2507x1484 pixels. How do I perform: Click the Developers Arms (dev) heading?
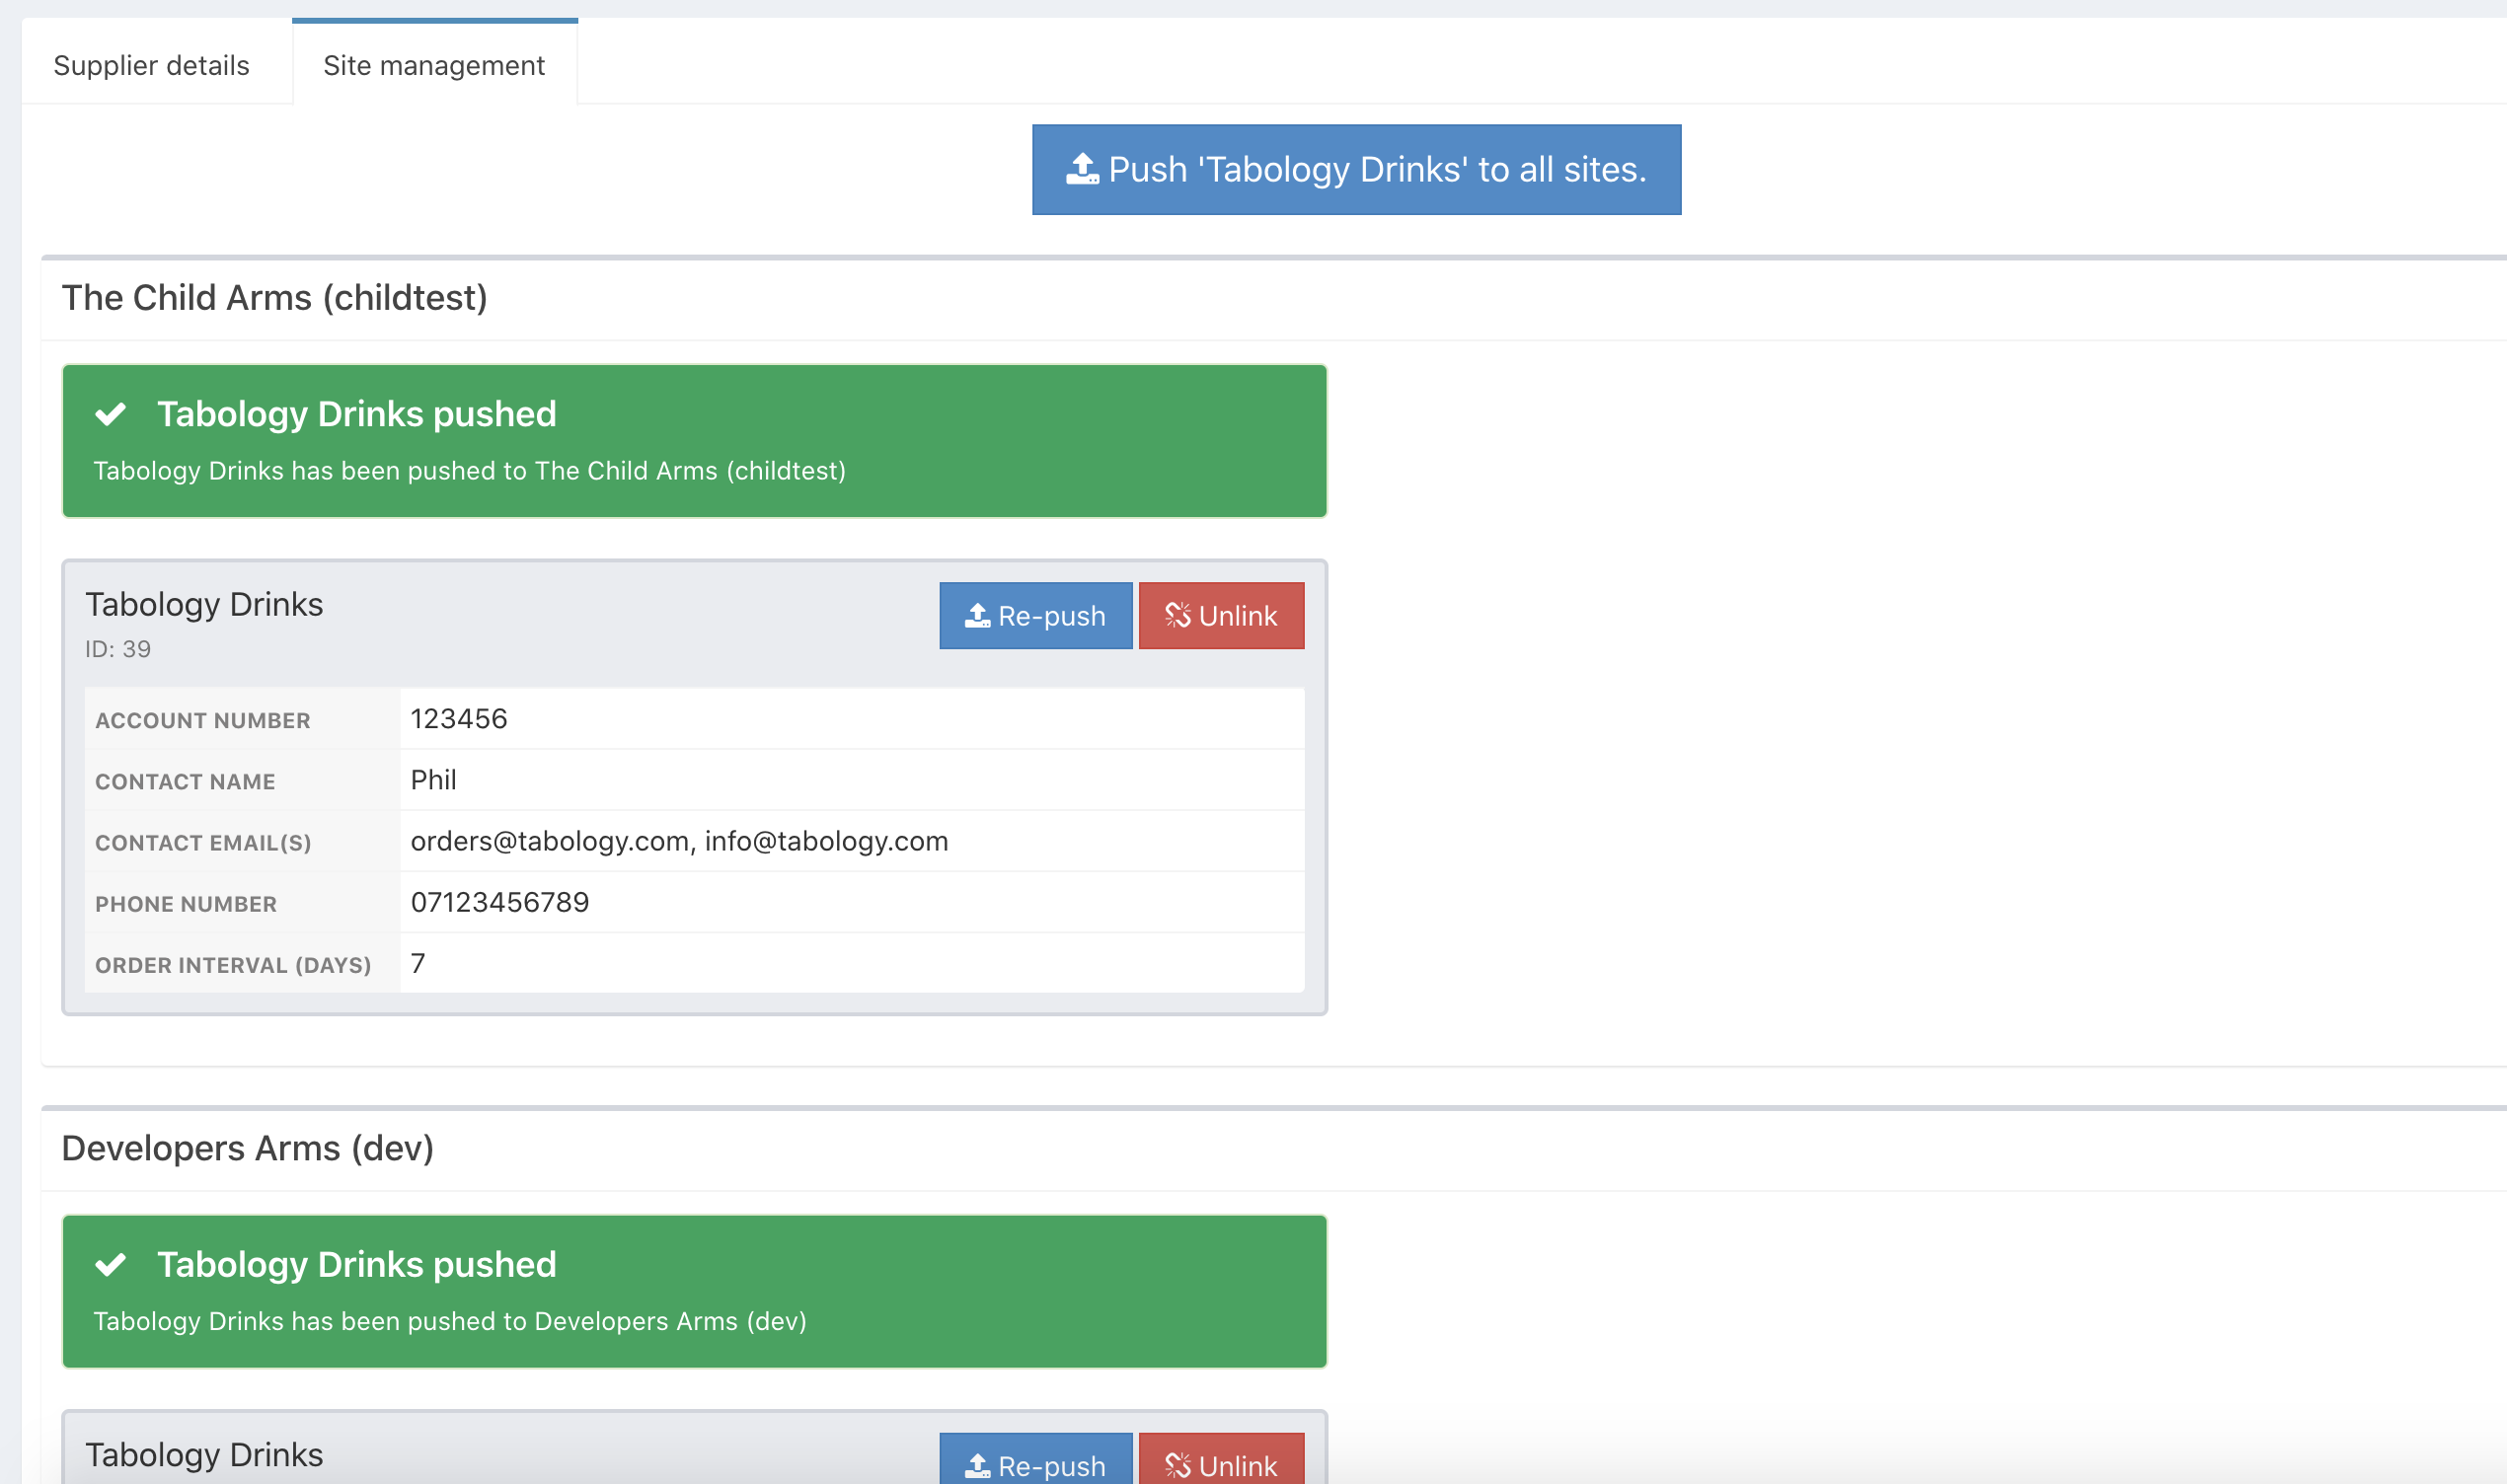tap(248, 1148)
